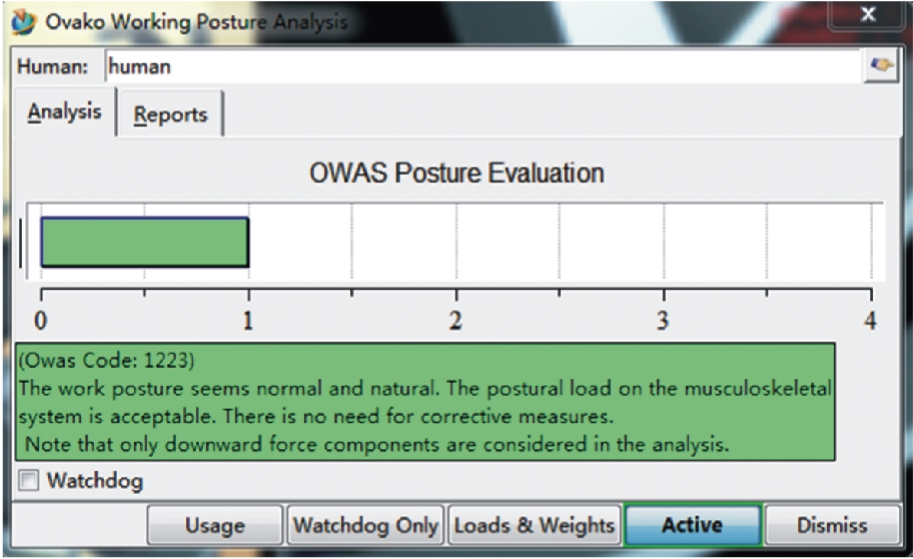Click the Watchdog Only button
This screenshot has width=913, height=559.
point(365,525)
